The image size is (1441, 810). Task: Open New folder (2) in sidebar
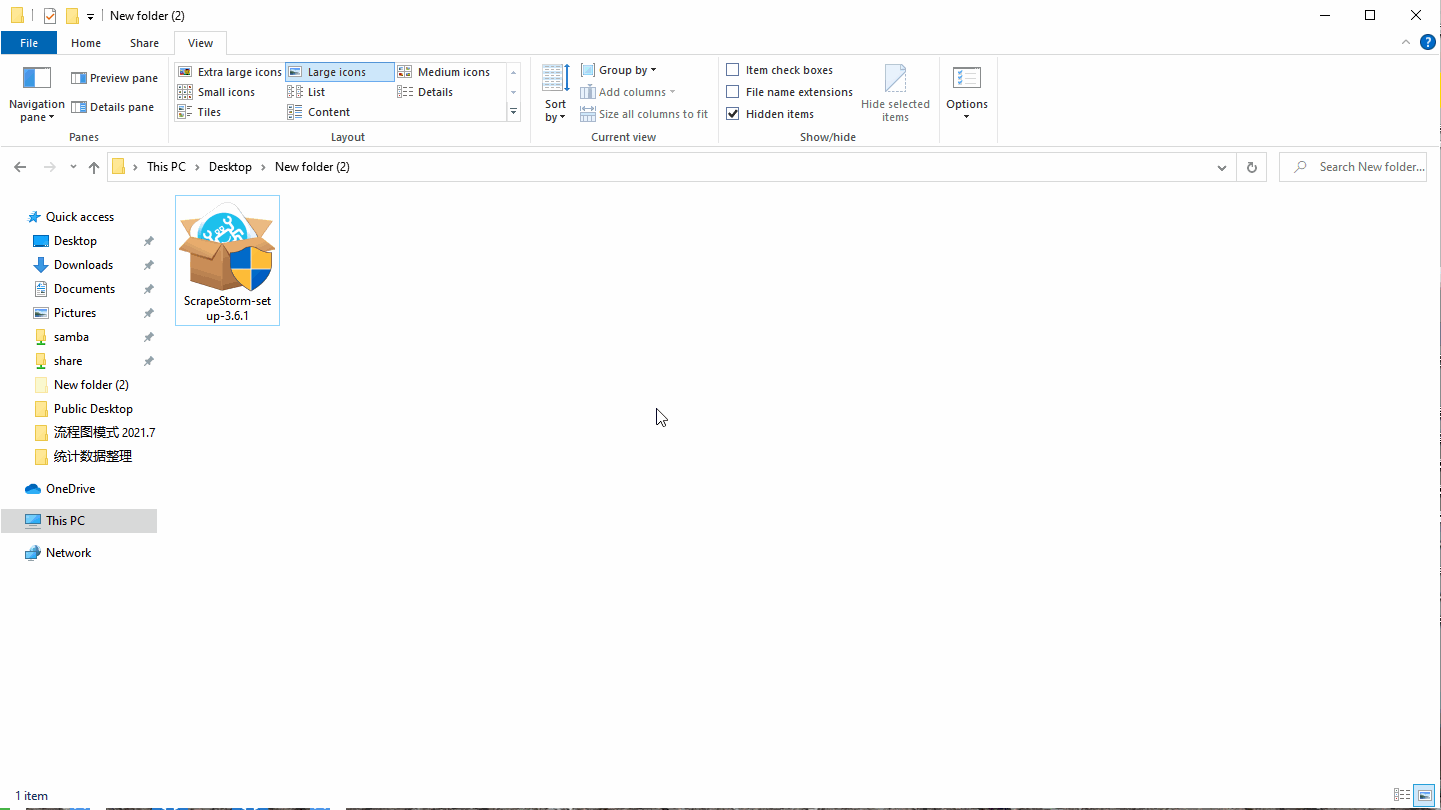(91, 385)
